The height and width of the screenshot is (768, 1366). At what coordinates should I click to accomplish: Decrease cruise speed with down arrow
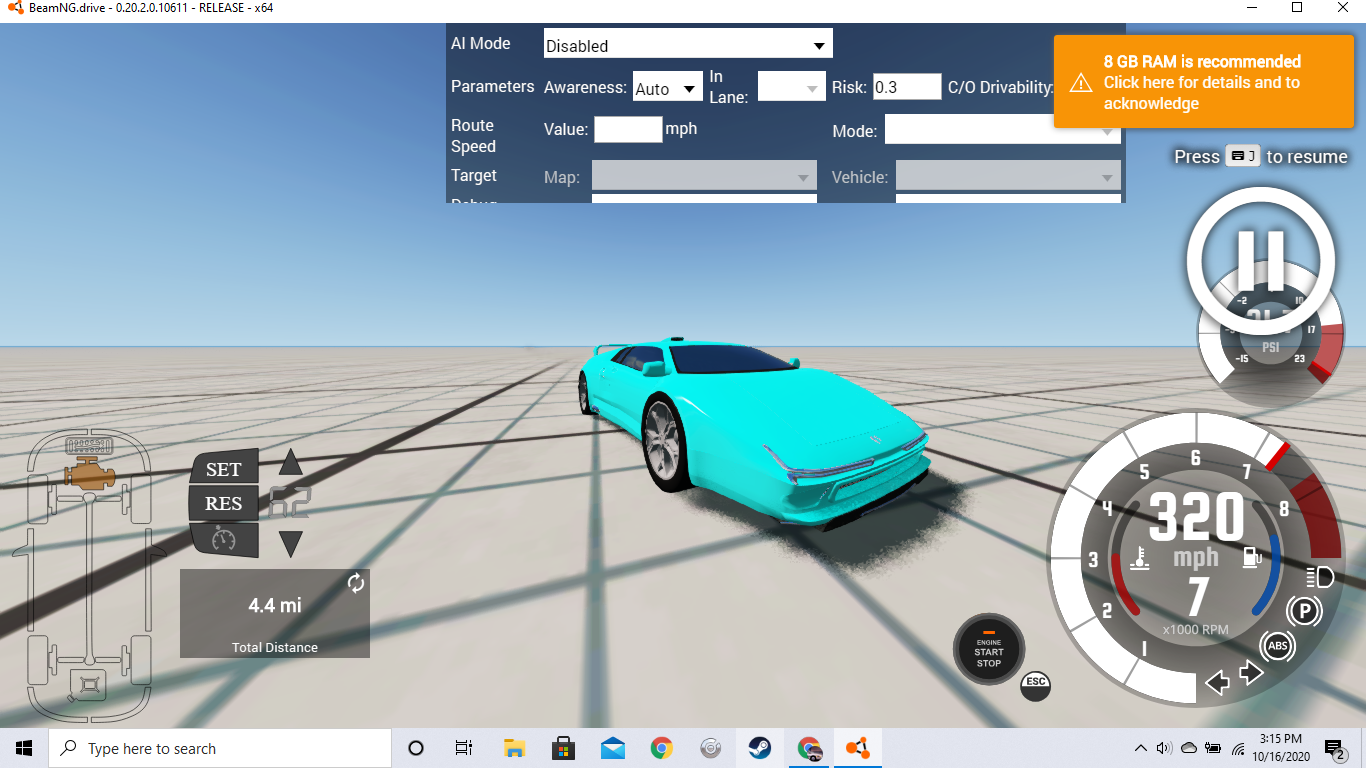(x=290, y=544)
